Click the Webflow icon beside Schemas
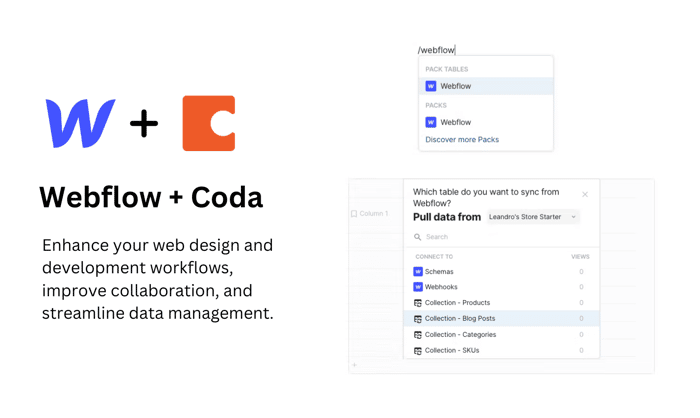This screenshot has height=418, width=700. point(418,272)
